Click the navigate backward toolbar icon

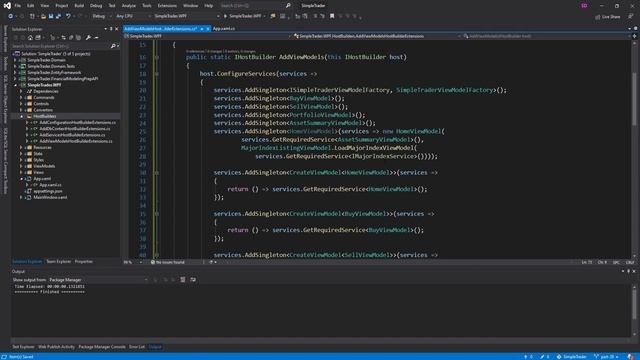pos(11,16)
